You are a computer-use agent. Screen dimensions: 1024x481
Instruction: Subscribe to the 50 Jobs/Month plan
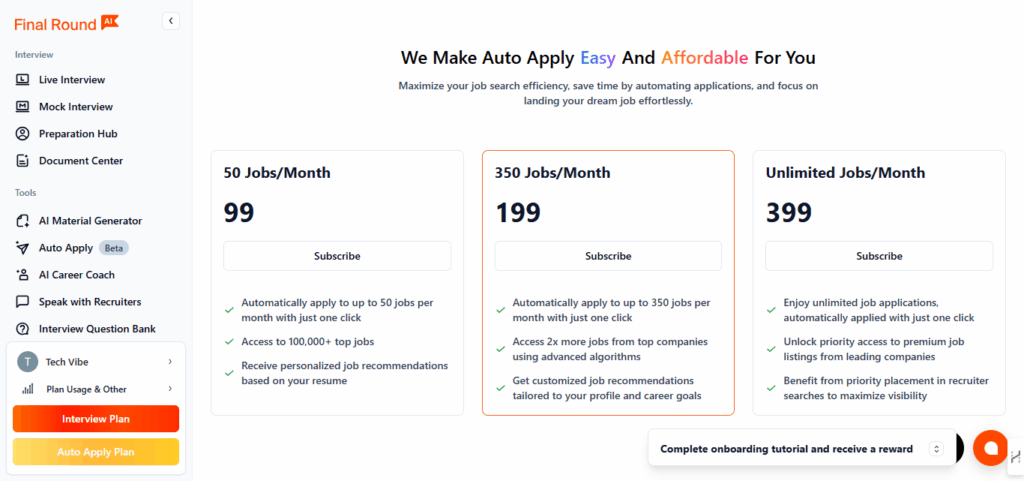337,256
